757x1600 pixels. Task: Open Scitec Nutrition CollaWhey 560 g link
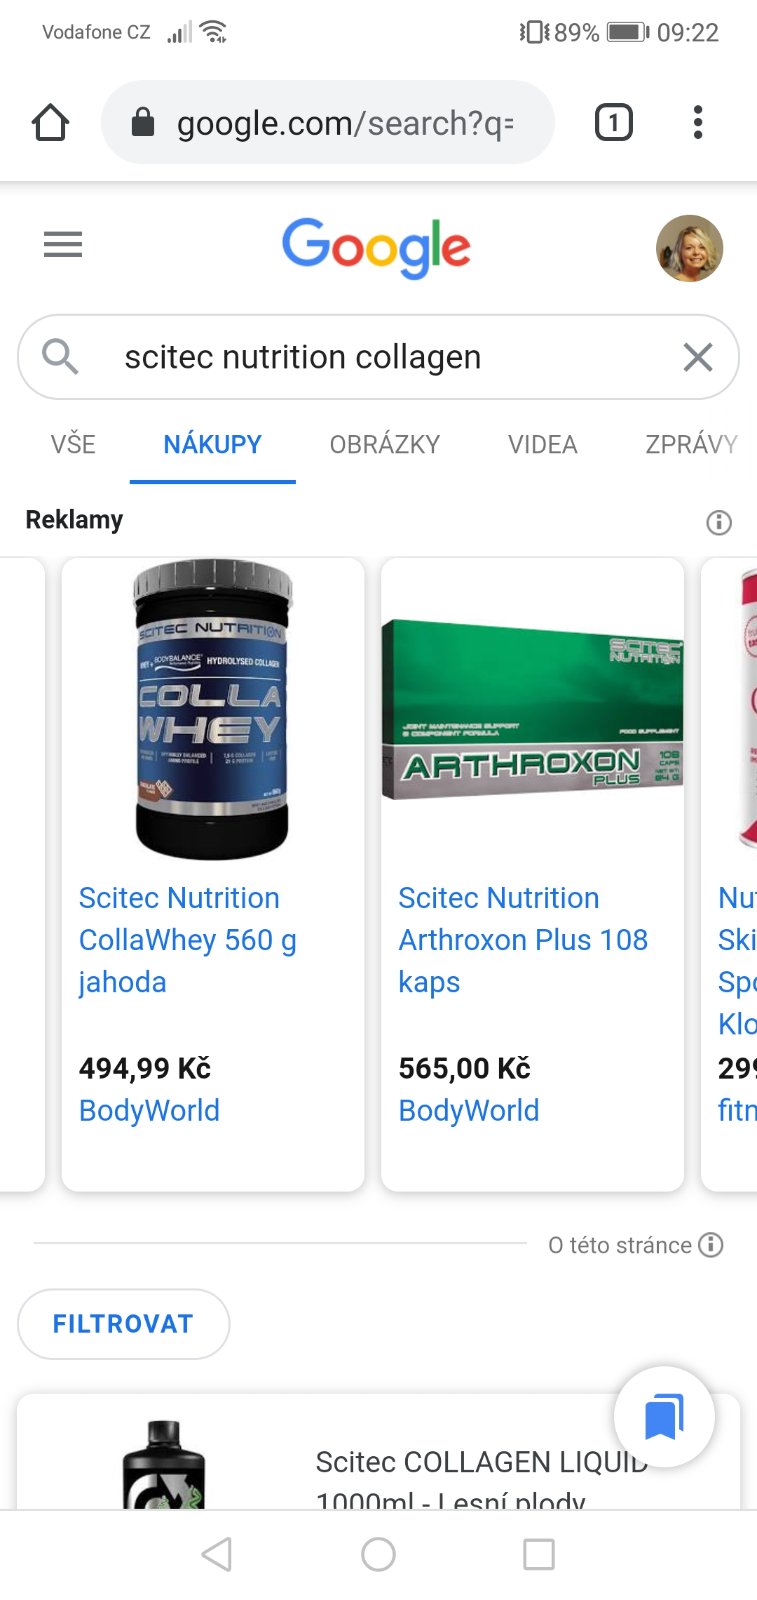pyautogui.click(x=188, y=939)
